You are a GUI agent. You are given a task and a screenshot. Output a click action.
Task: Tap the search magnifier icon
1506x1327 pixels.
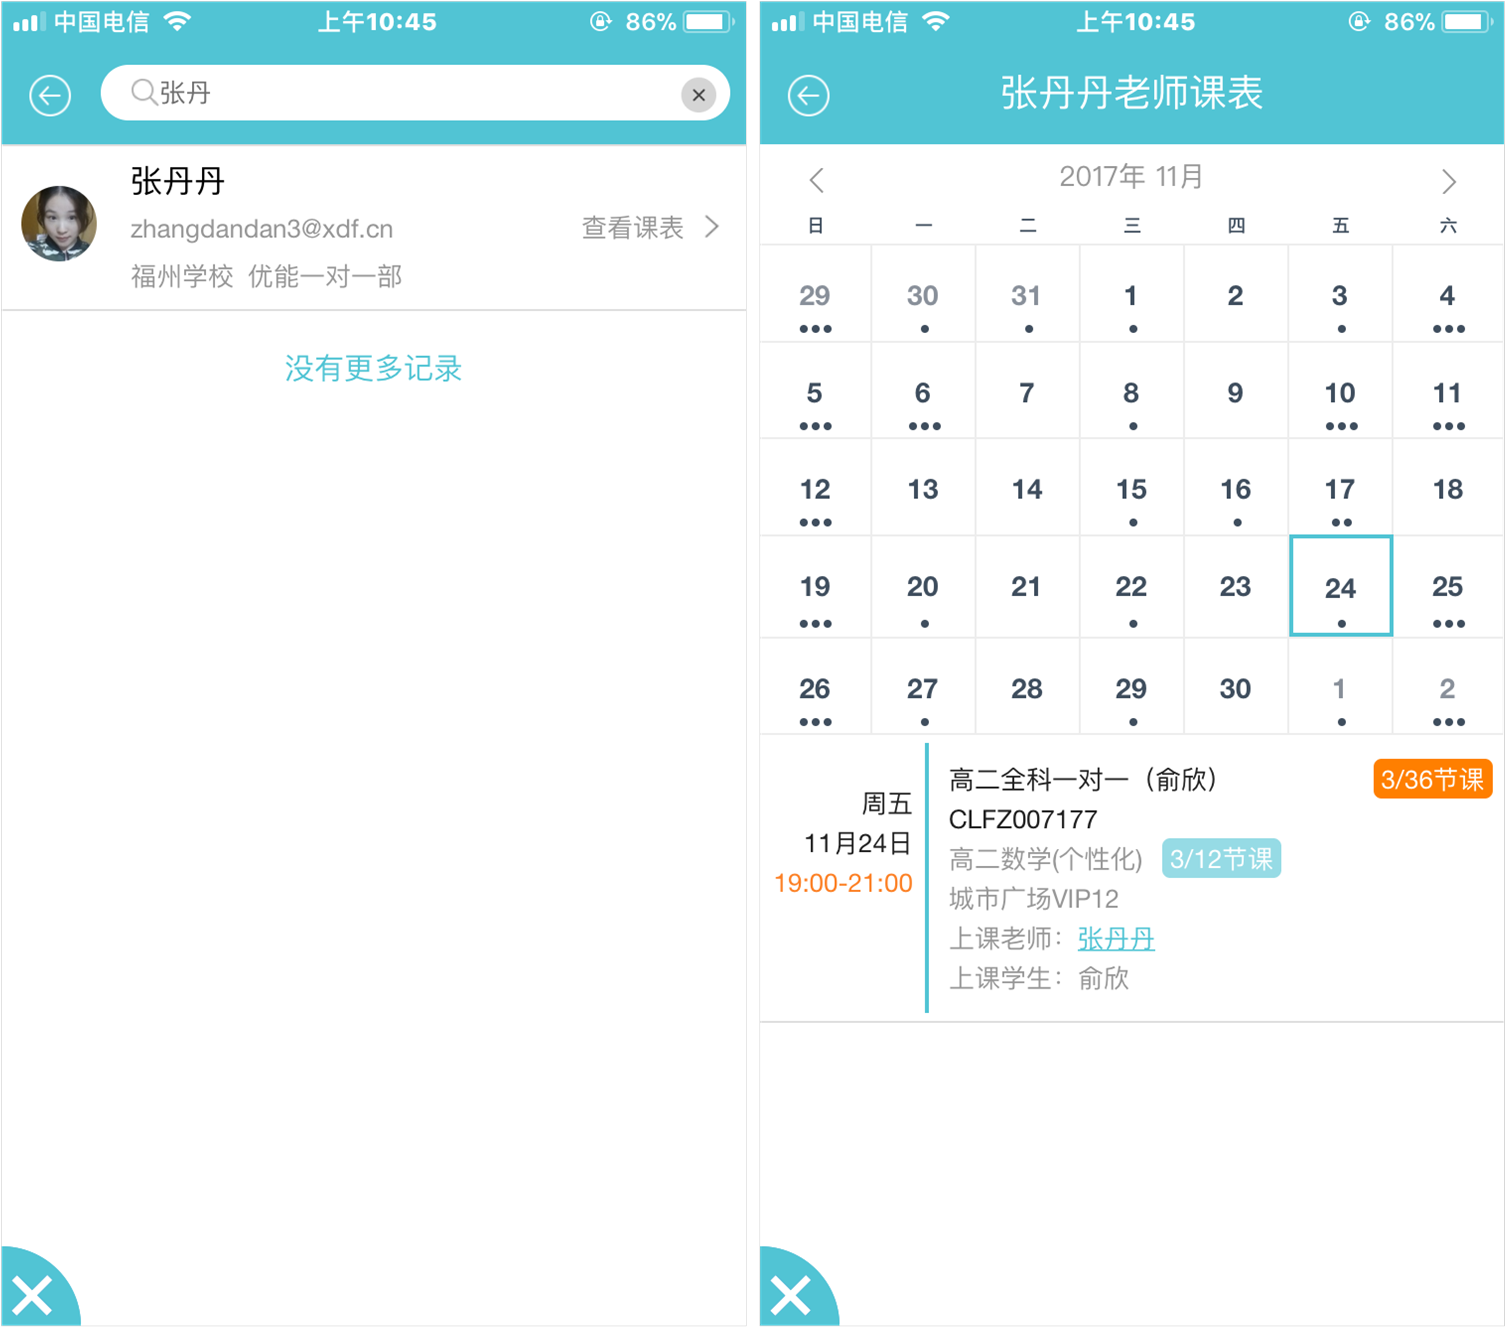(143, 93)
